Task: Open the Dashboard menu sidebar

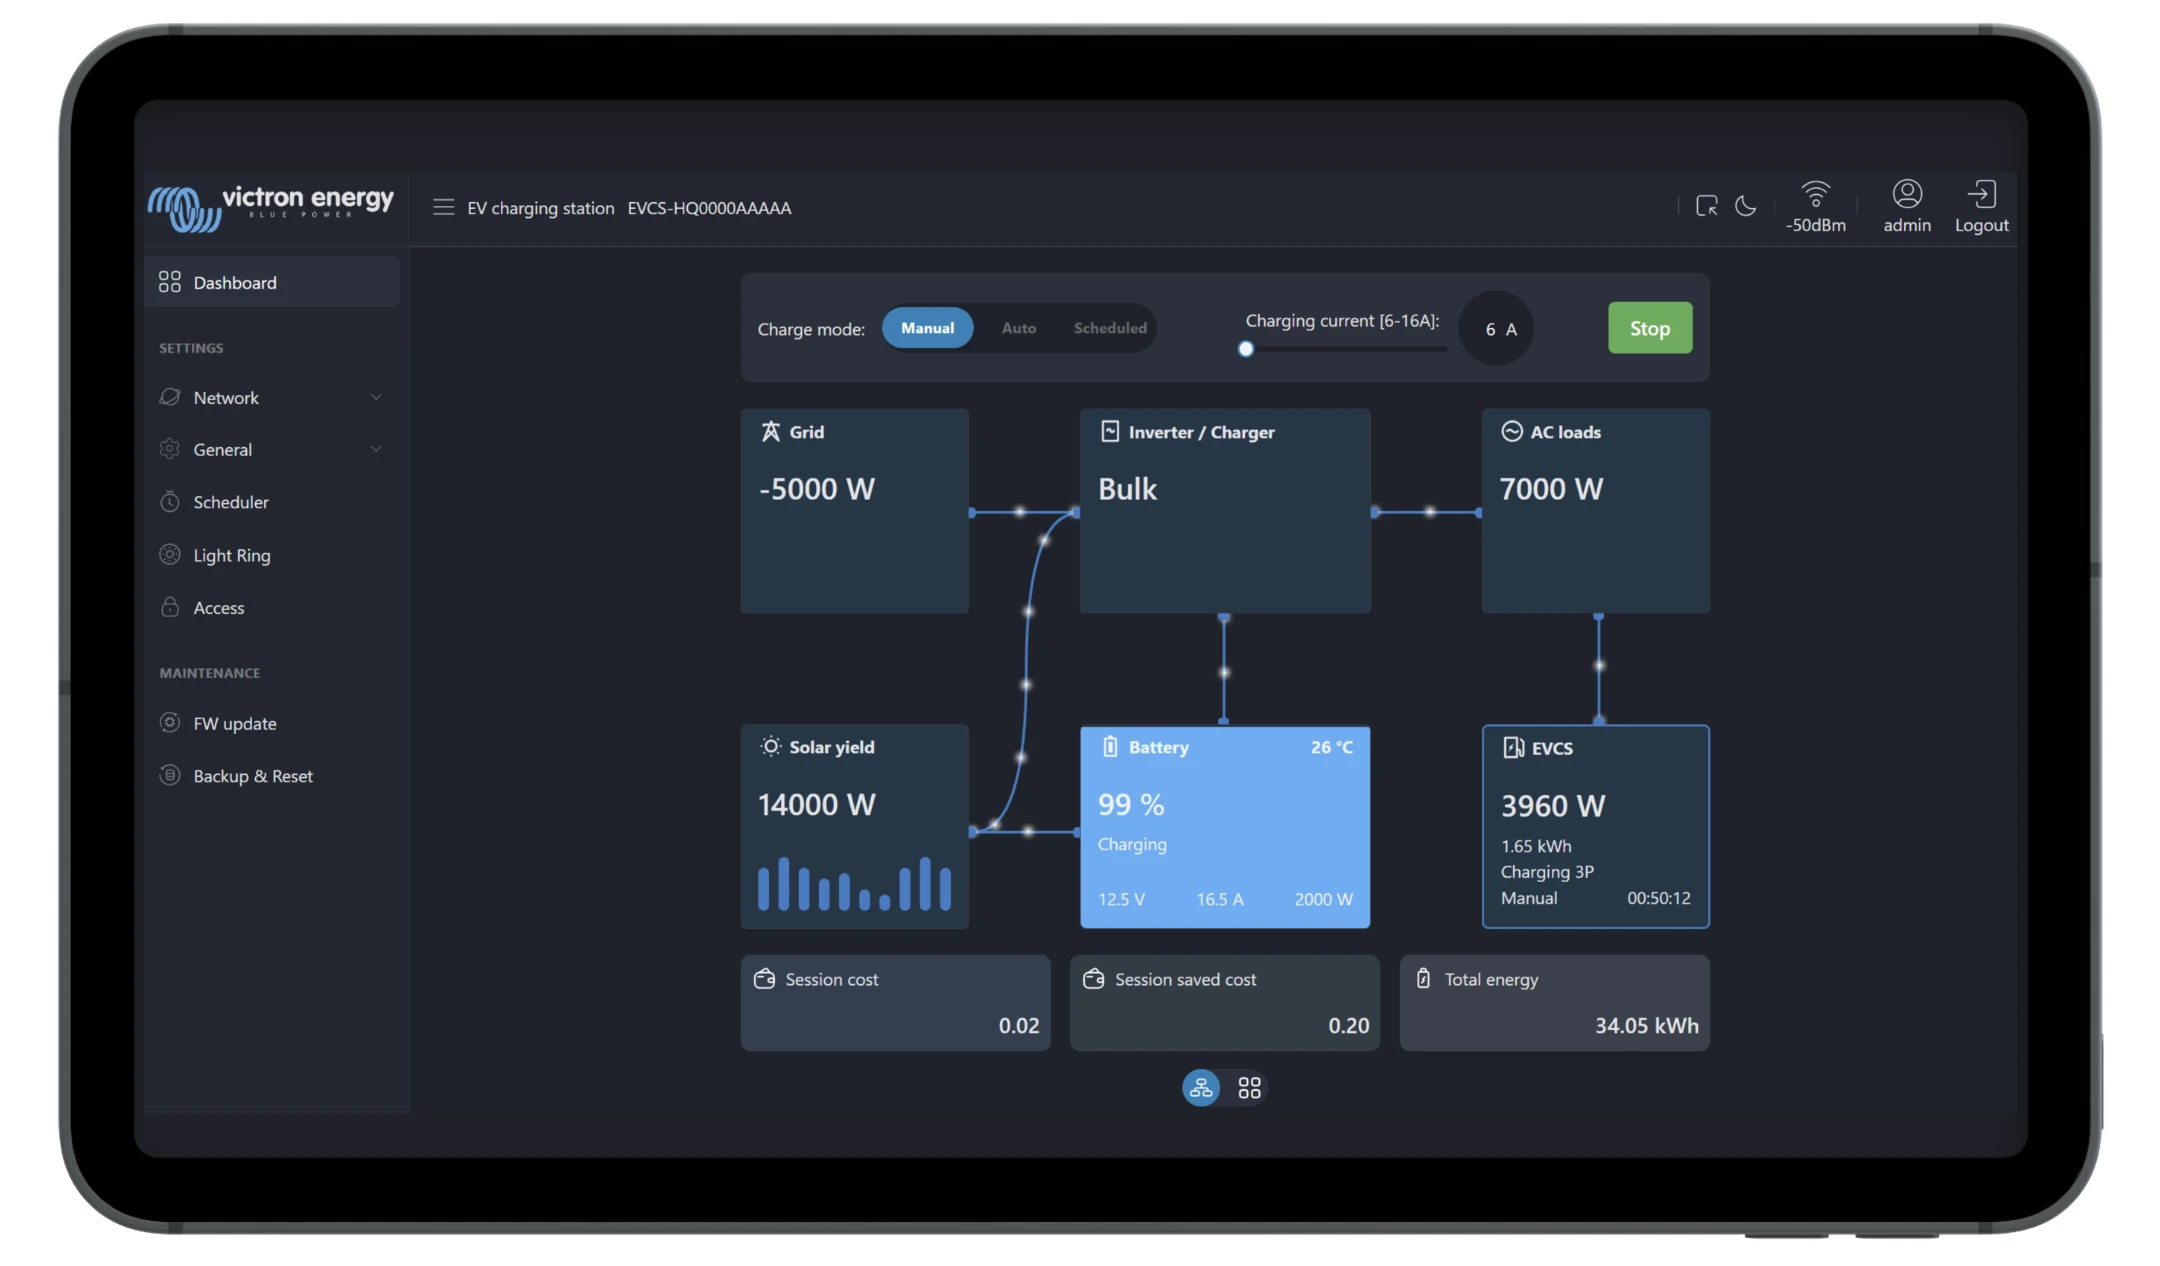Action: (x=235, y=283)
